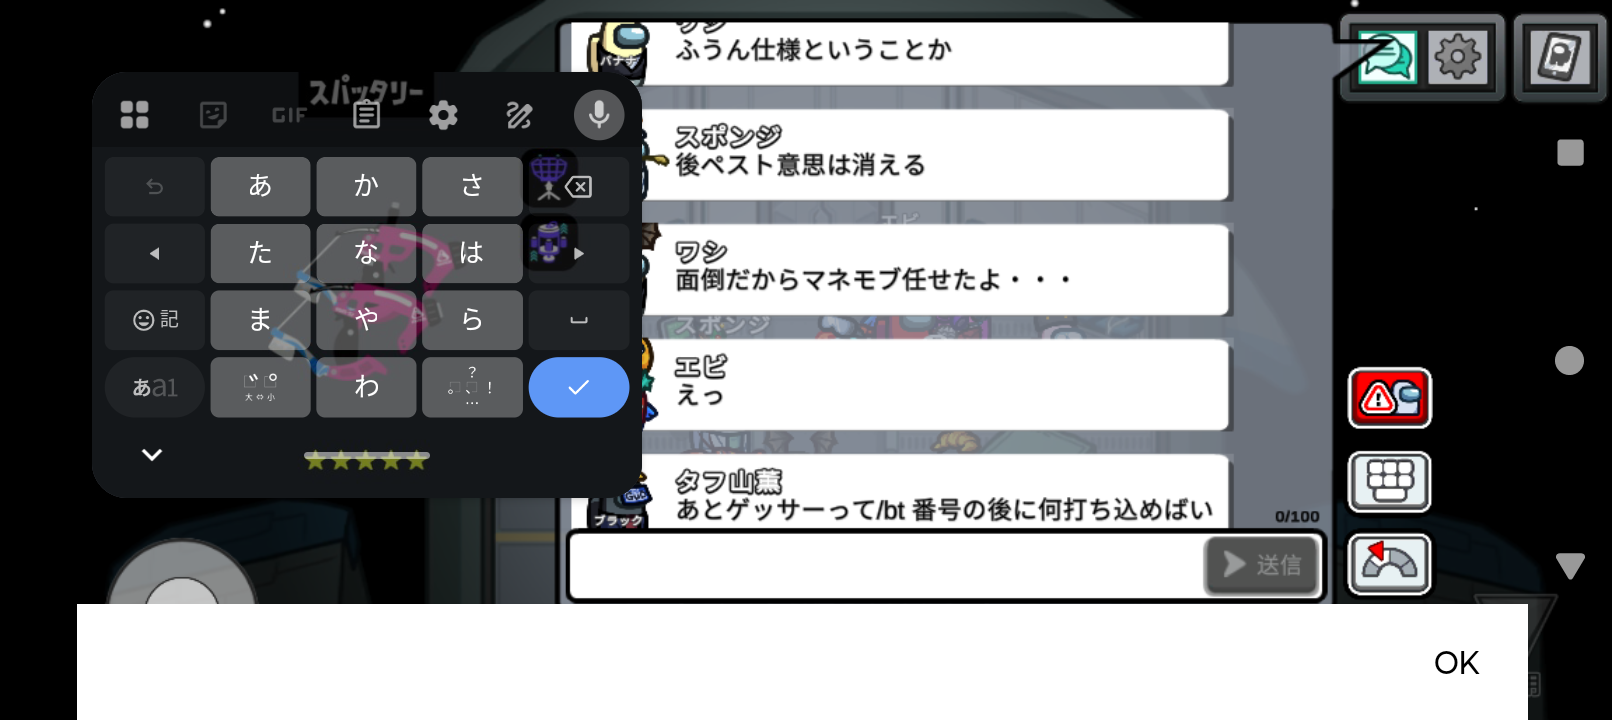The height and width of the screenshot is (720, 1612).
Task: Open the role card icon at top right
Action: [1559, 57]
